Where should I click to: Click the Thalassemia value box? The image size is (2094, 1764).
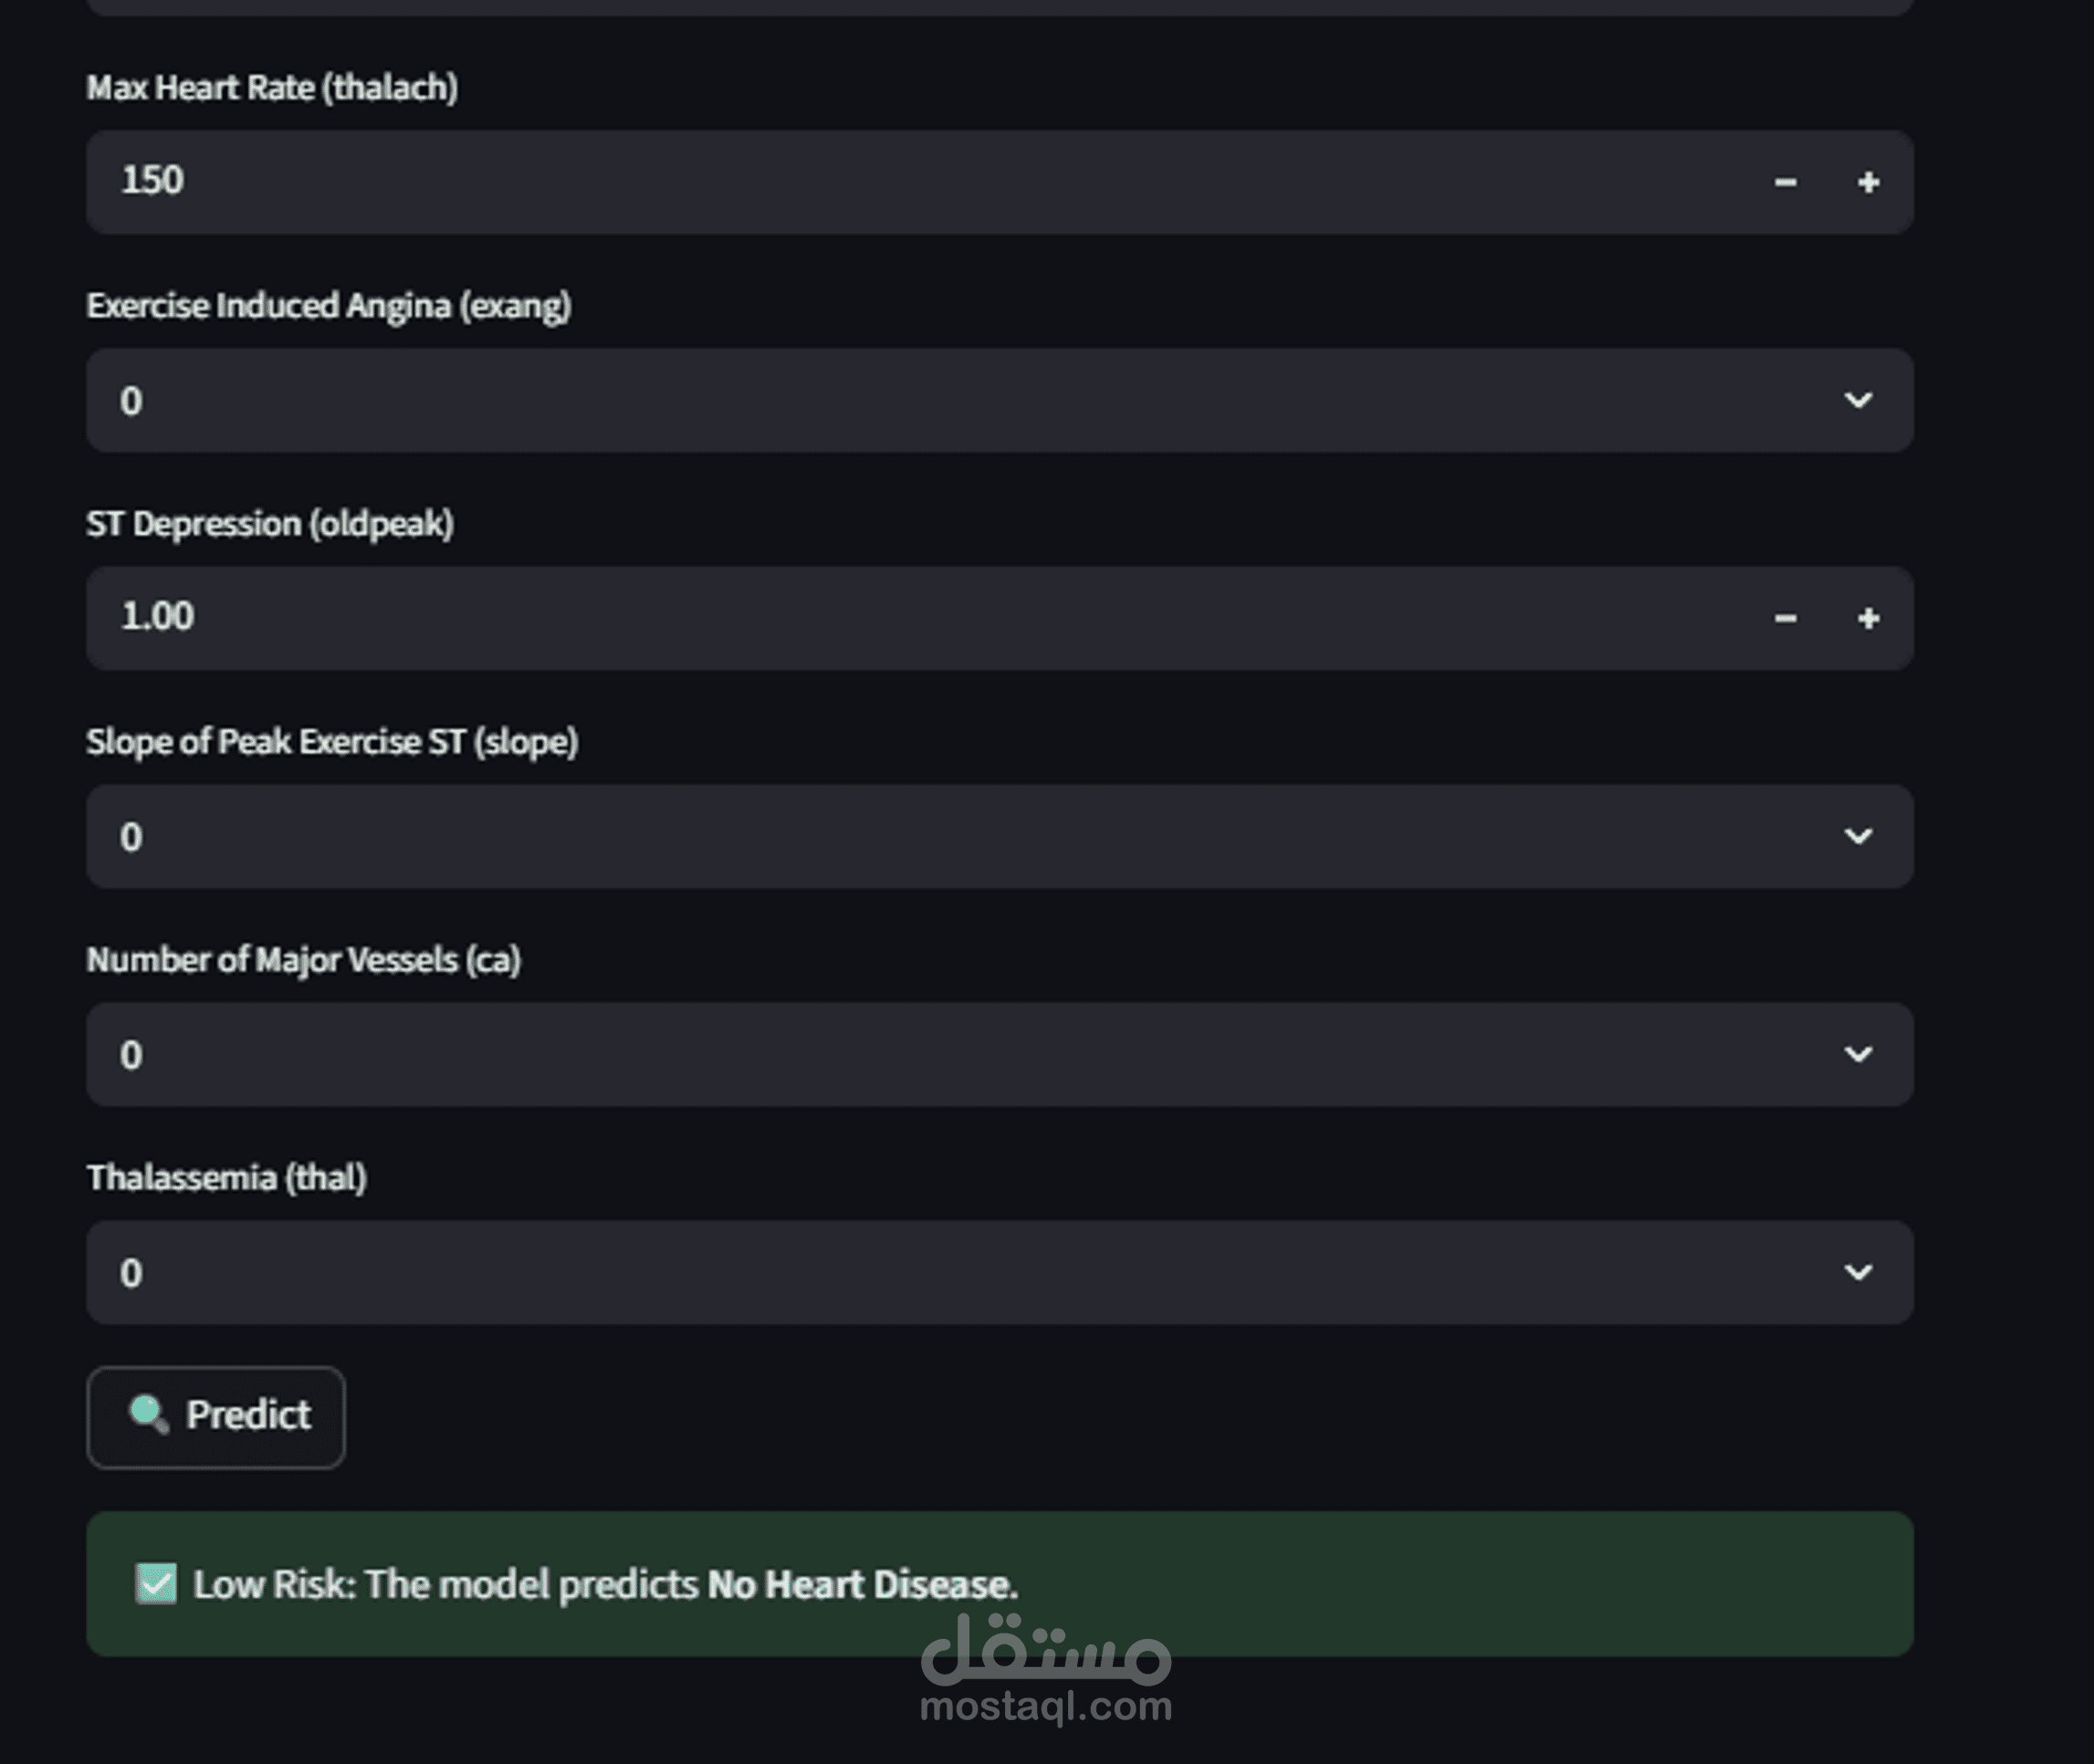coord(900,1272)
